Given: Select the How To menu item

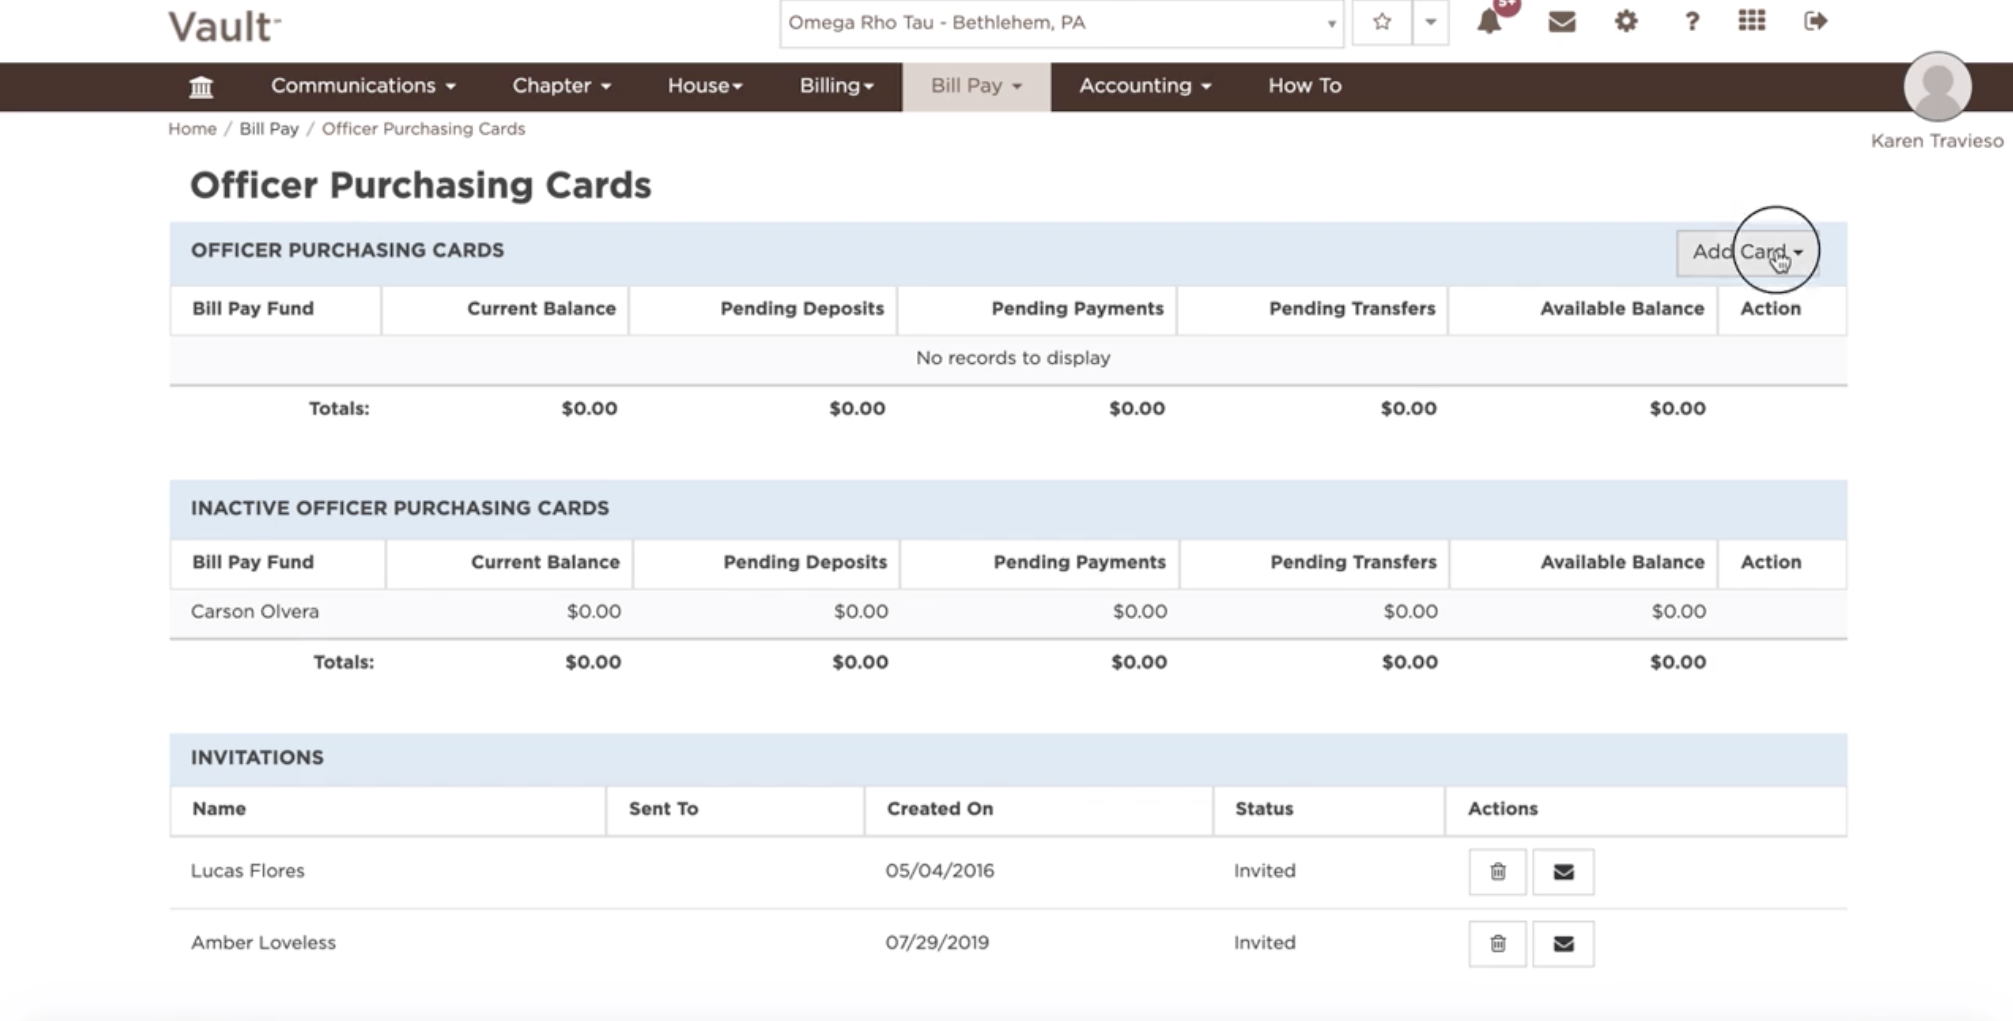Looking at the screenshot, I should coord(1303,86).
